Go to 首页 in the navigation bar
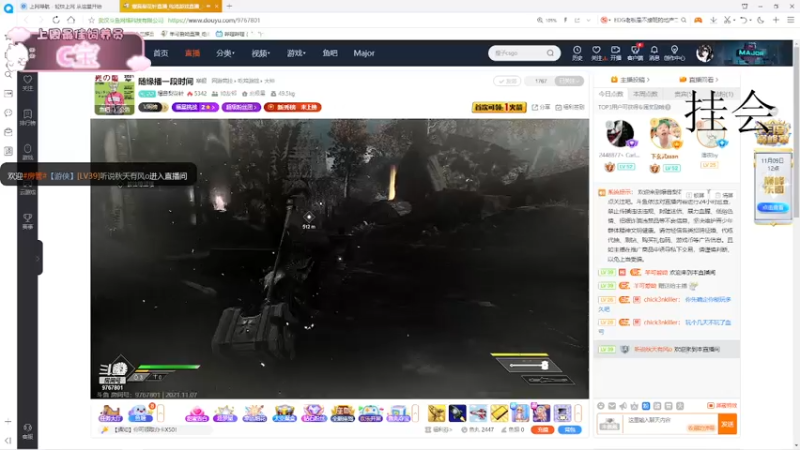Screen dimensions: 800x450 point(161,53)
